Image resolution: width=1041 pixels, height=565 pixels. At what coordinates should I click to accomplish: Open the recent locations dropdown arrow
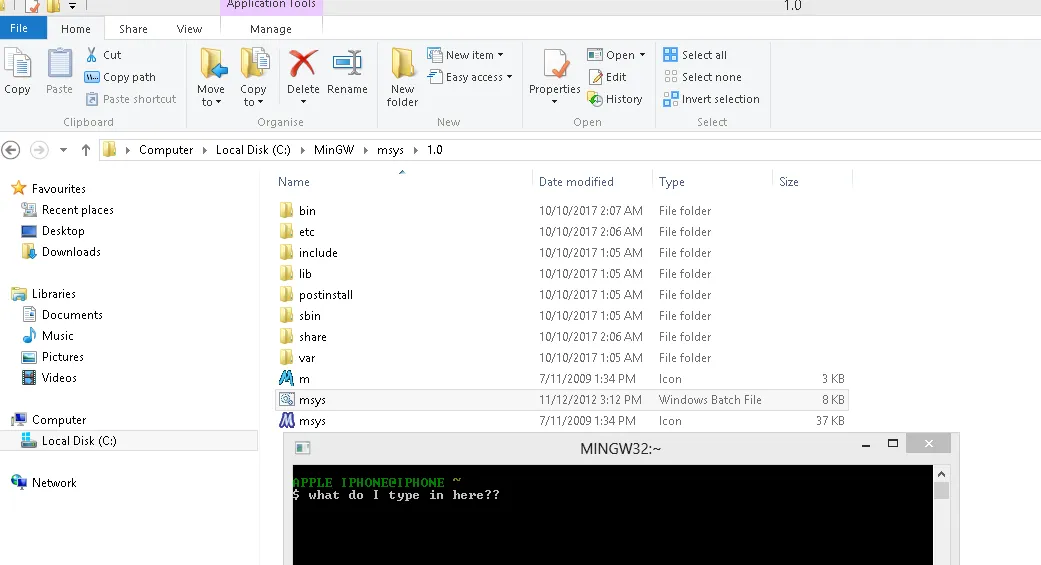point(63,150)
